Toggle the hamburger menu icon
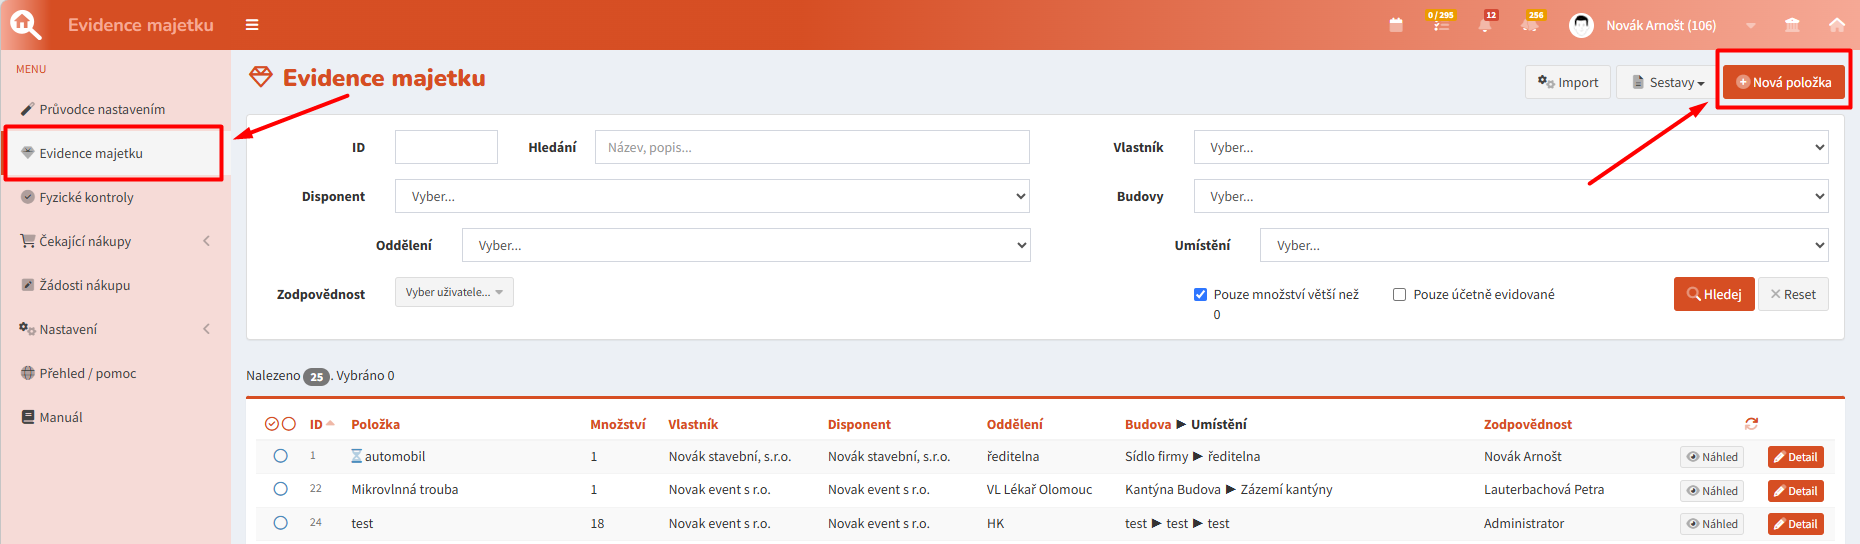The height and width of the screenshot is (544, 1860). click(252, 25)
